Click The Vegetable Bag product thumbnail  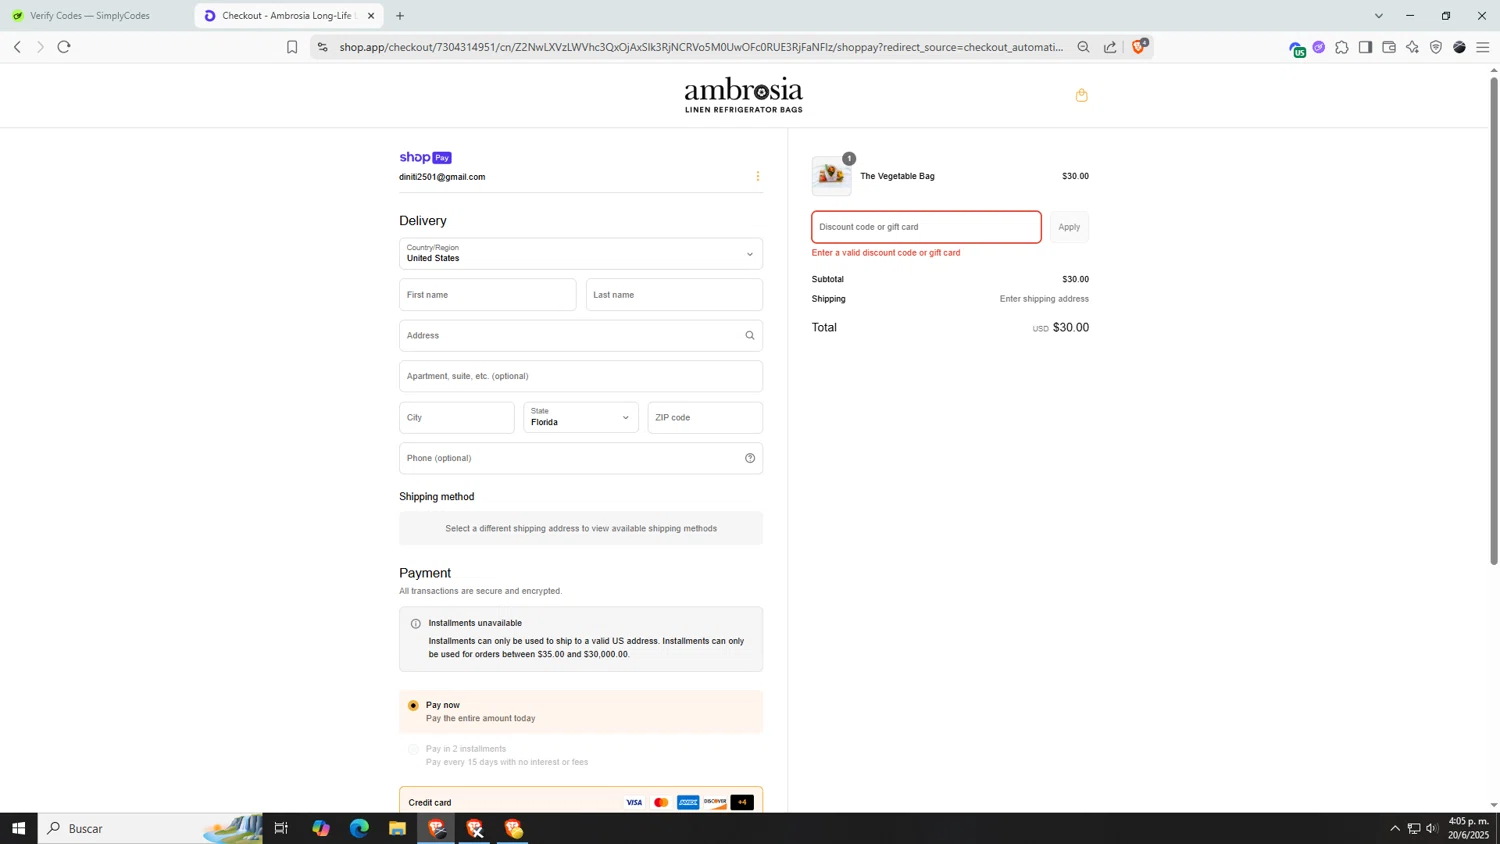tap(831, 176)
